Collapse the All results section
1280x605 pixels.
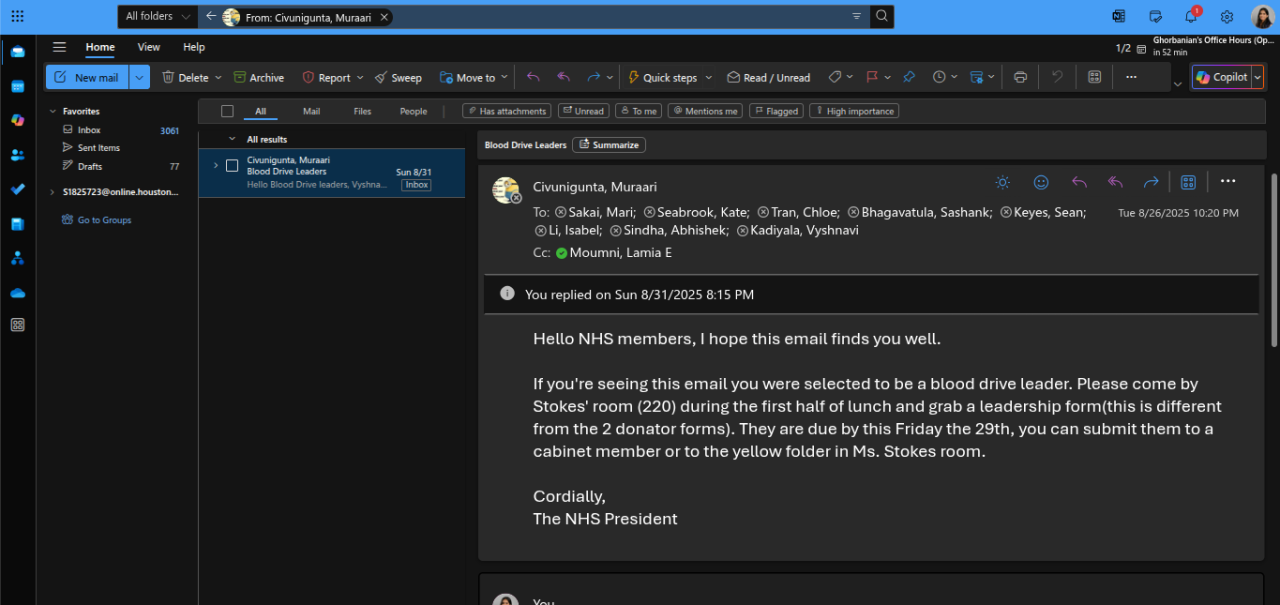pyautogui.click(x=232, y=139)
